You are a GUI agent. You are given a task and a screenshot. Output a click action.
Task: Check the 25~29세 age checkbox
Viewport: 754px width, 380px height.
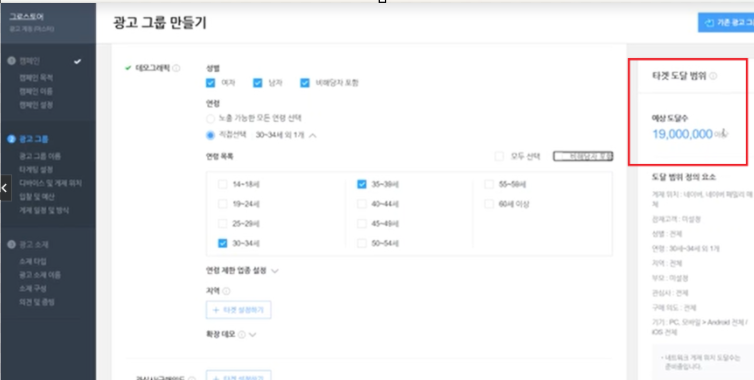click(x=222, y=224)
